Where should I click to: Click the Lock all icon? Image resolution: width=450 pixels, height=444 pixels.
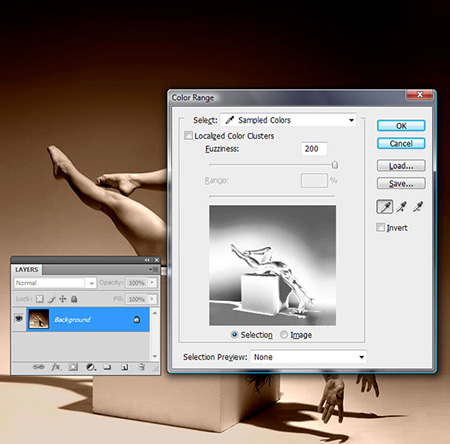pyautogui.click(x=74, y=299)
